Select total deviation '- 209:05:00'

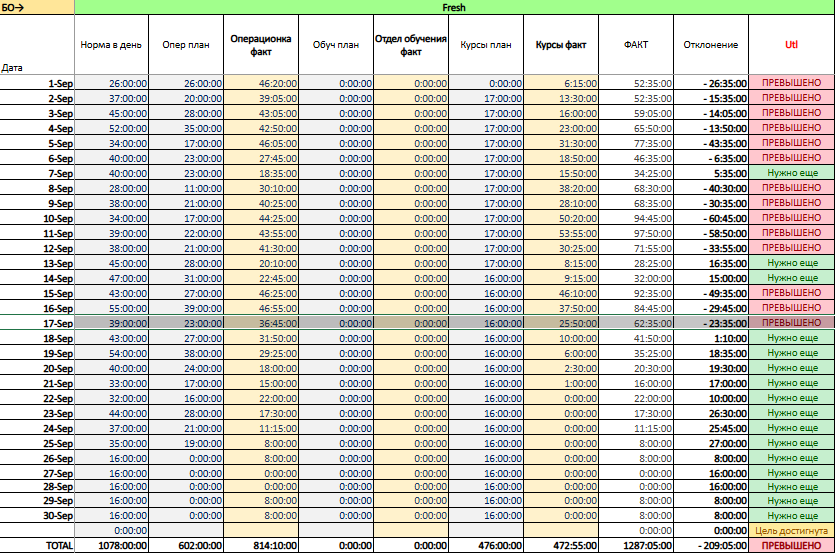point(711,546)
